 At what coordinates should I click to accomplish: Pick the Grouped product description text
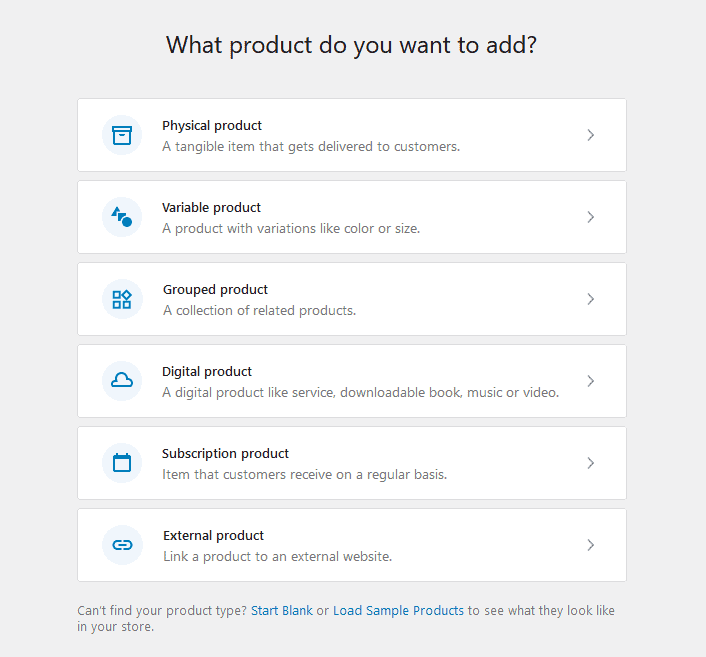(x=259, y=310)
